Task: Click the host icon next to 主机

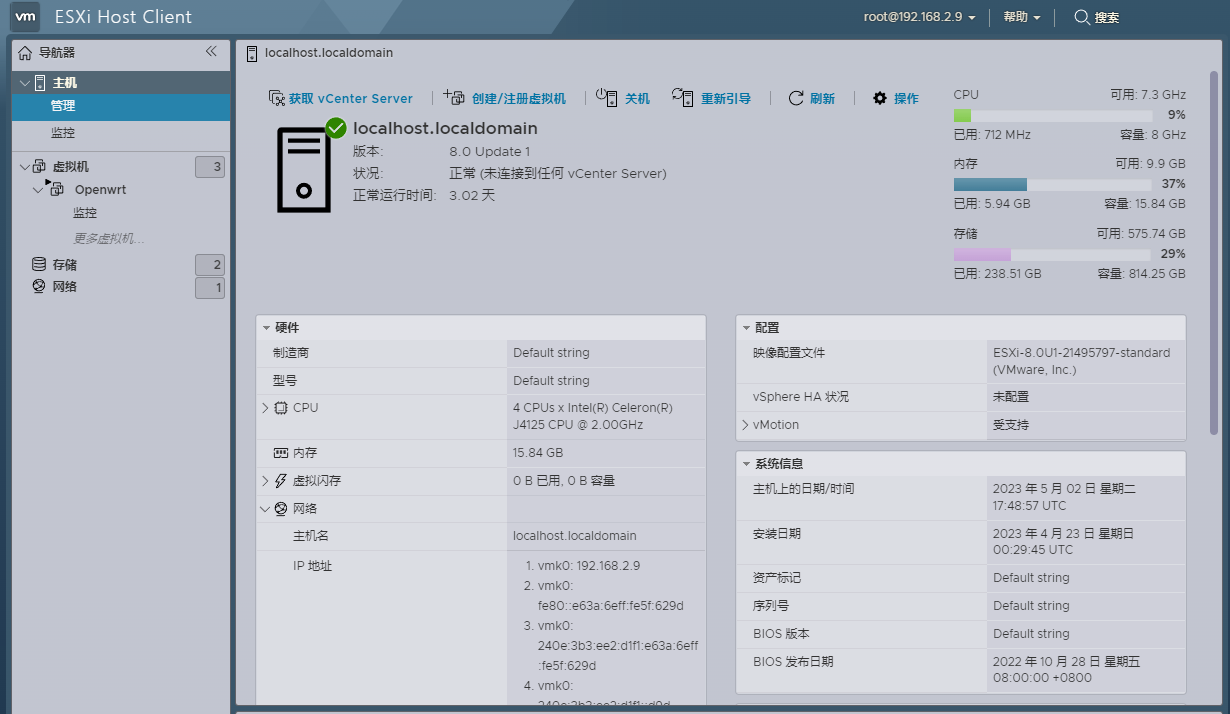Action: pyautogui.click(x=41, y=83)
